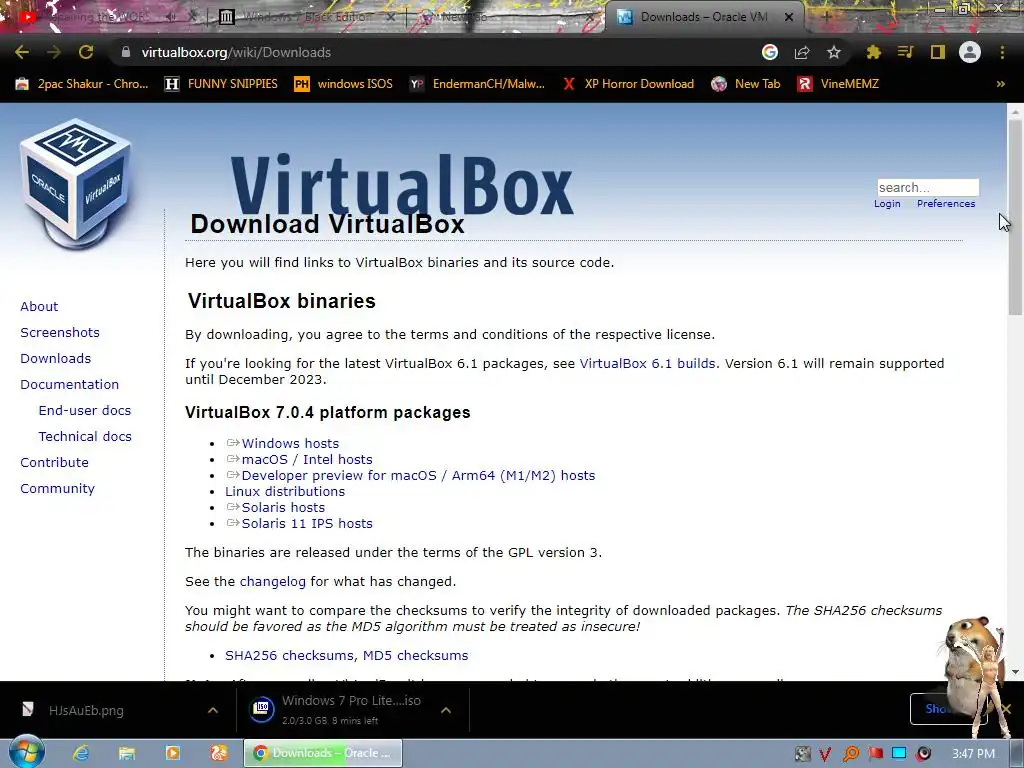Bookmark this page with the star icon

coord(834,52)
